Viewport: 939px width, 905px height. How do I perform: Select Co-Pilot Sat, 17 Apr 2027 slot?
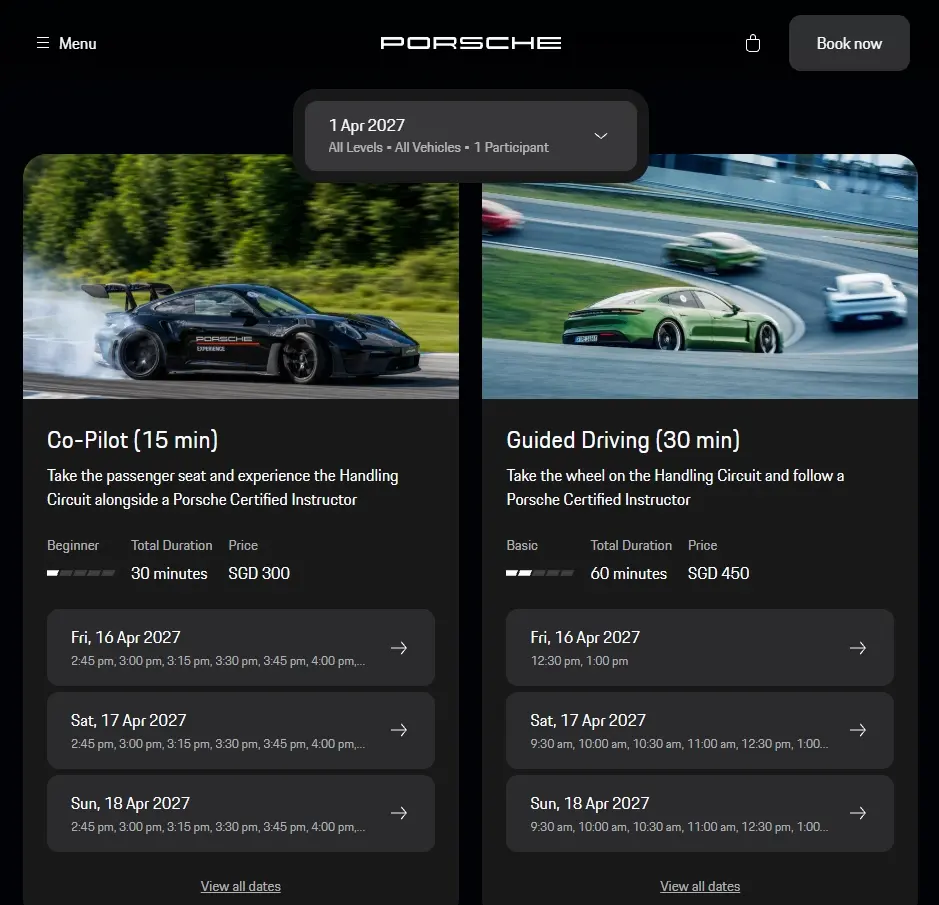point(241,730)
